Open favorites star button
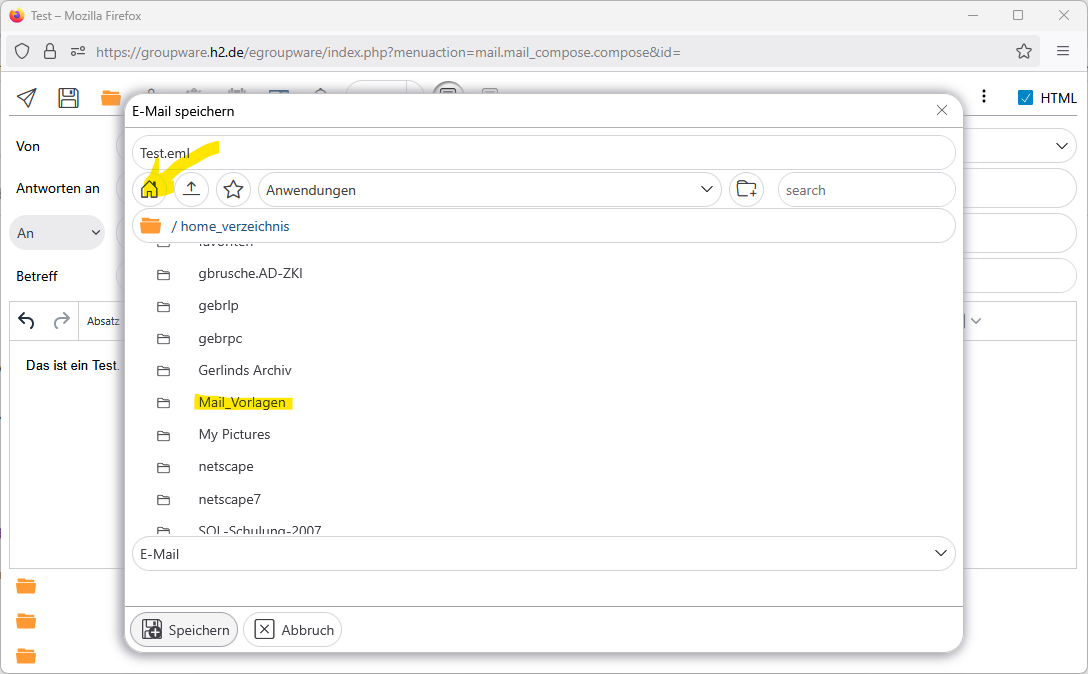This screenshot has width=1088, height=674. [x=233, y=189]
